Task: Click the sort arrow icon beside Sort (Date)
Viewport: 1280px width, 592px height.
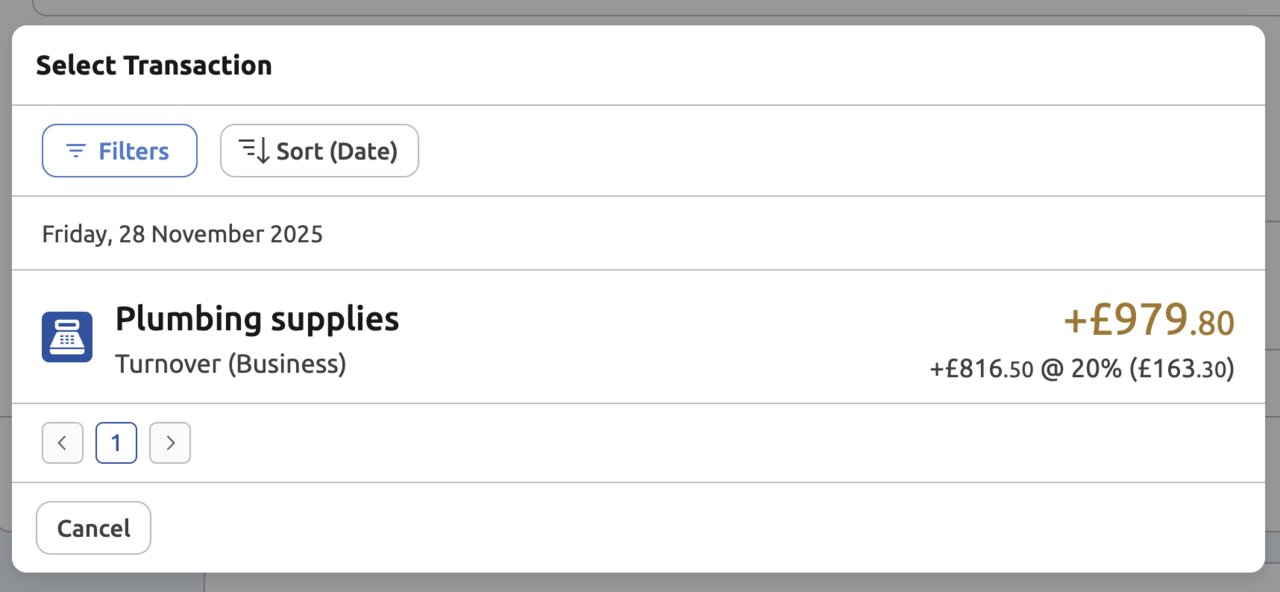Action: click(x=253, y=150)
